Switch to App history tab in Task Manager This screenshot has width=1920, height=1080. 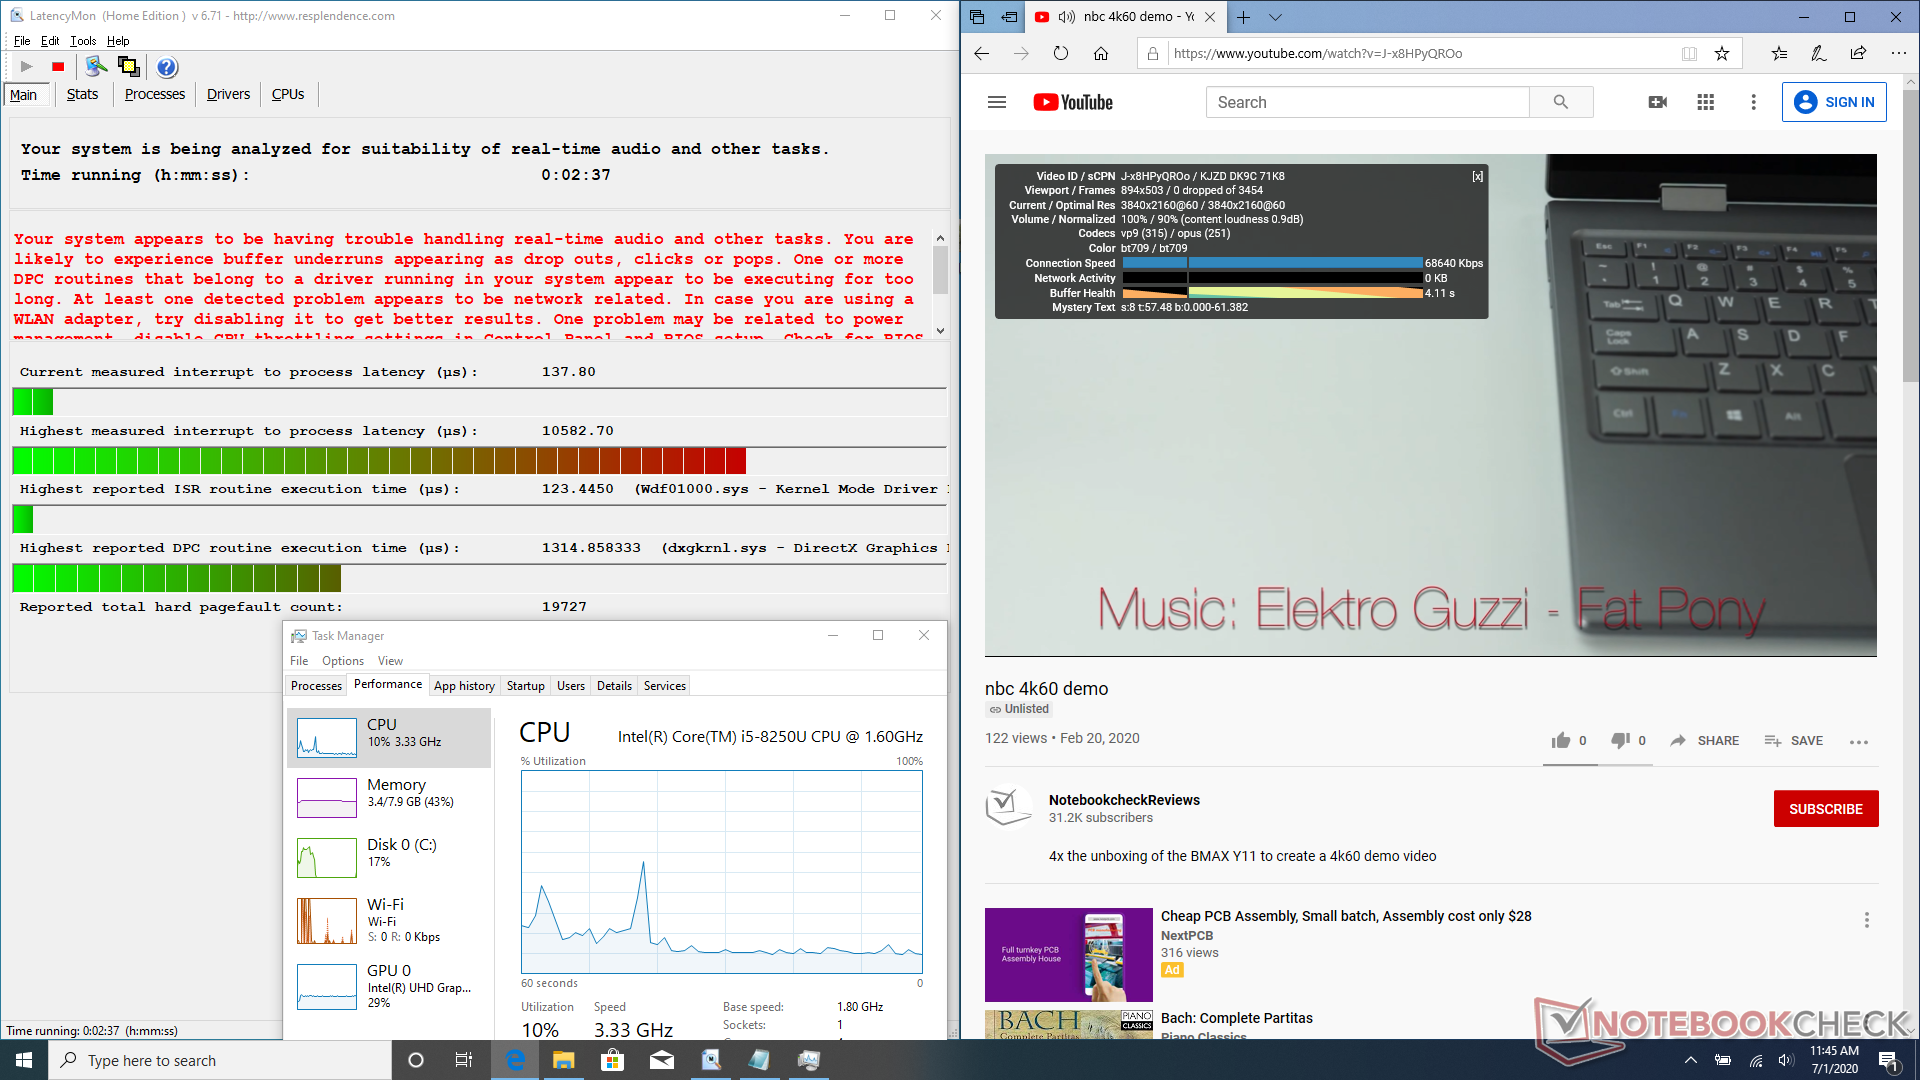[464, 686]
